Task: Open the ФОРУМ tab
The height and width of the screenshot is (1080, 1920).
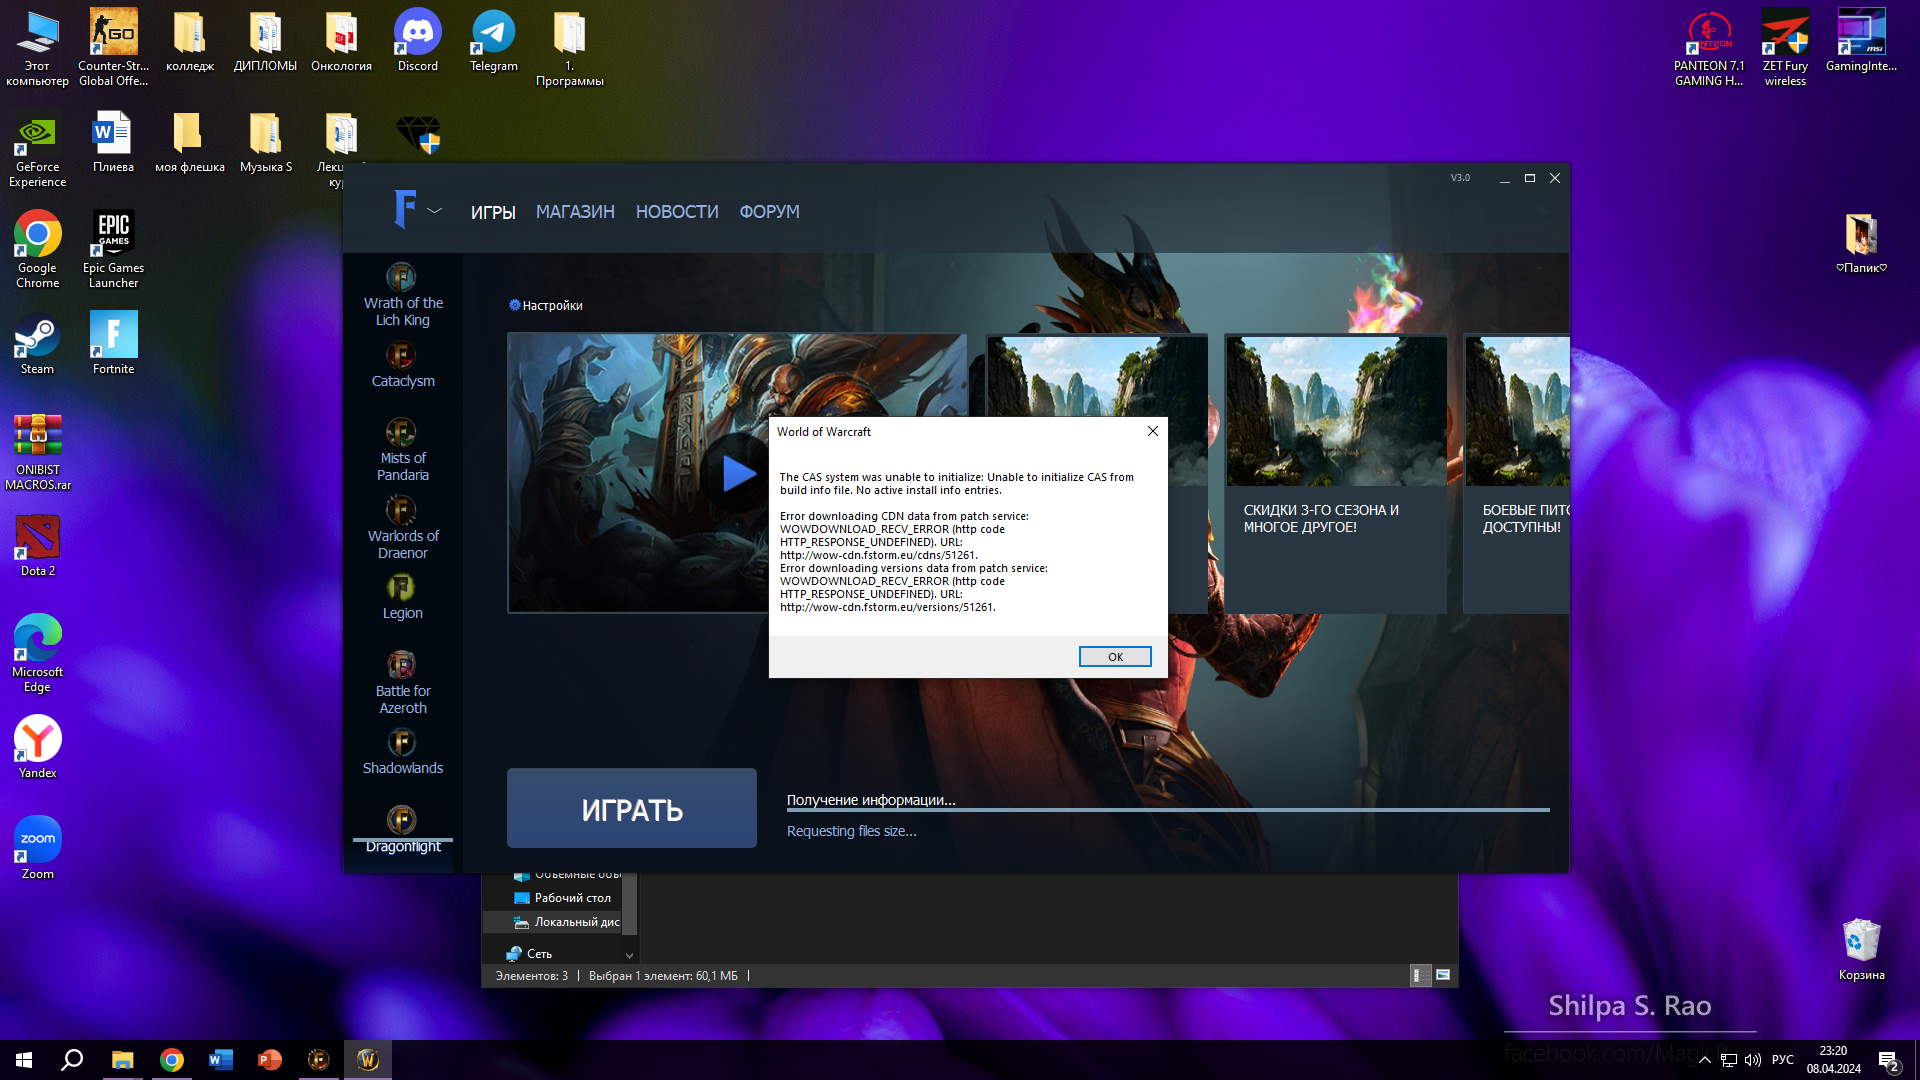Action: point(769,212)
